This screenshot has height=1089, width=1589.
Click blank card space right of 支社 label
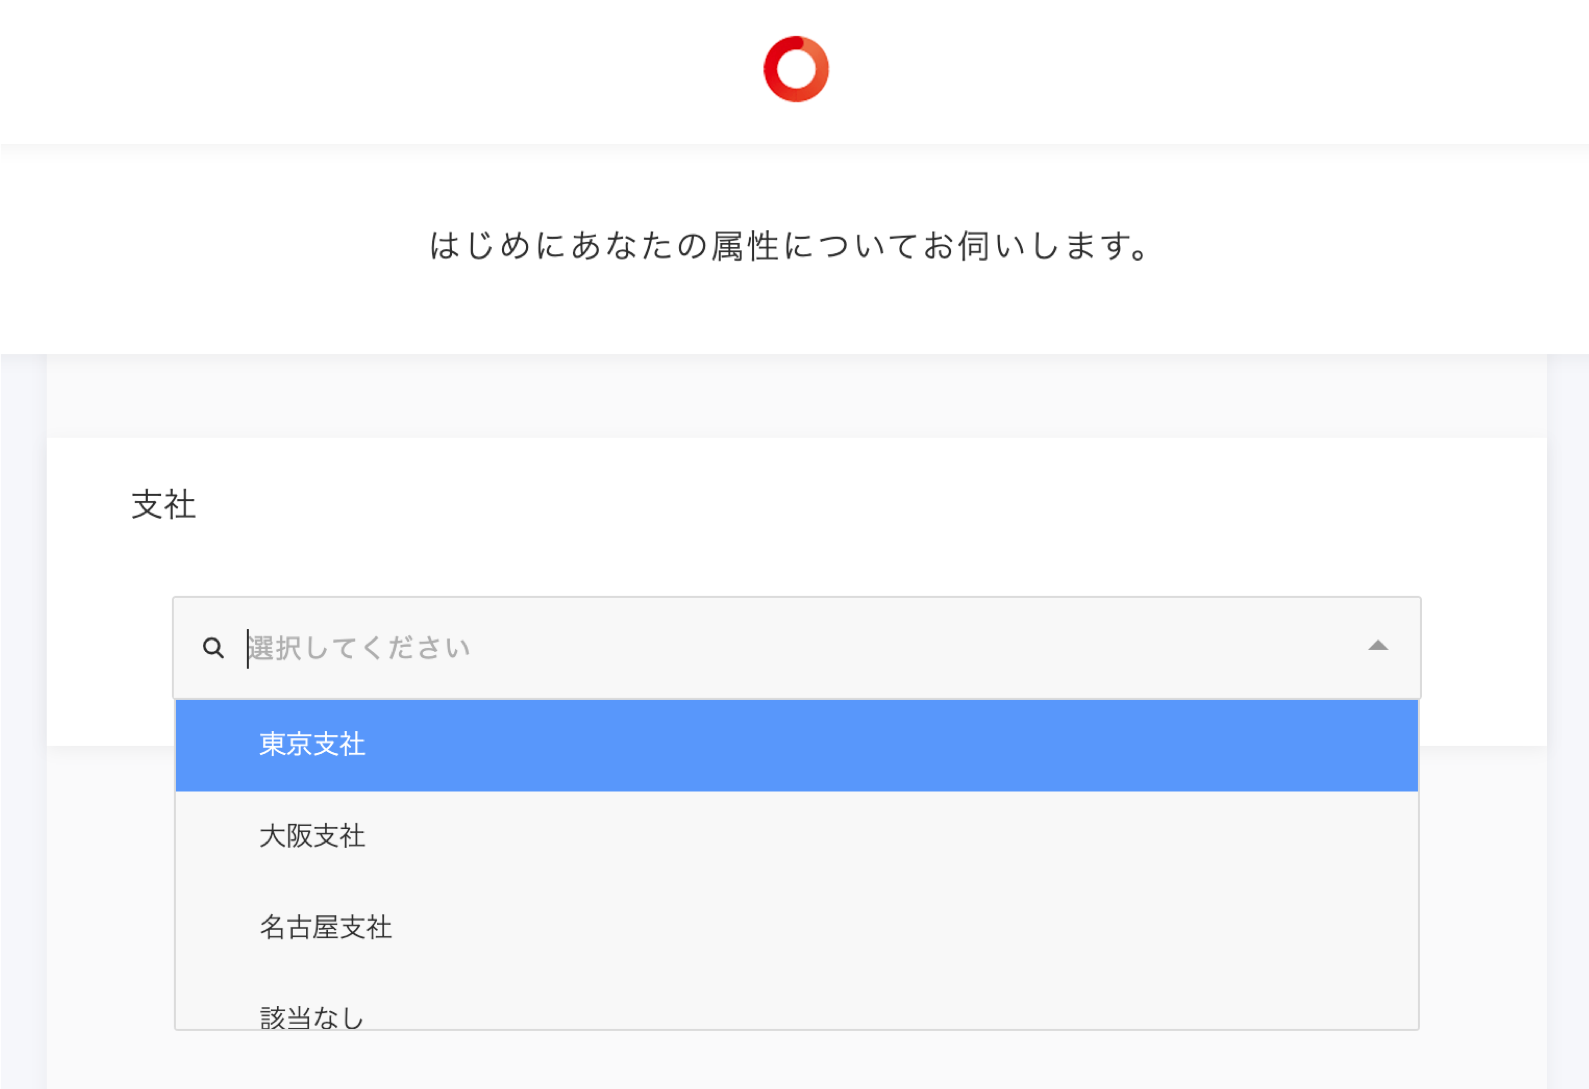pos(800,505)
